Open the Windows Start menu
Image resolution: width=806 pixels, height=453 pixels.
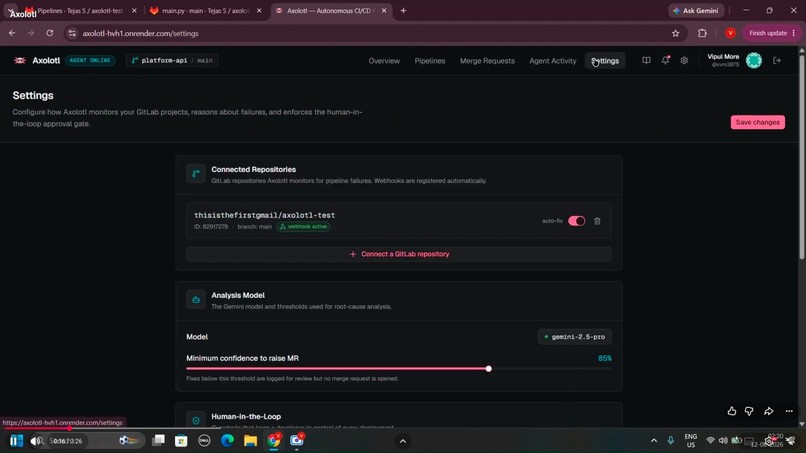(16, 441)
